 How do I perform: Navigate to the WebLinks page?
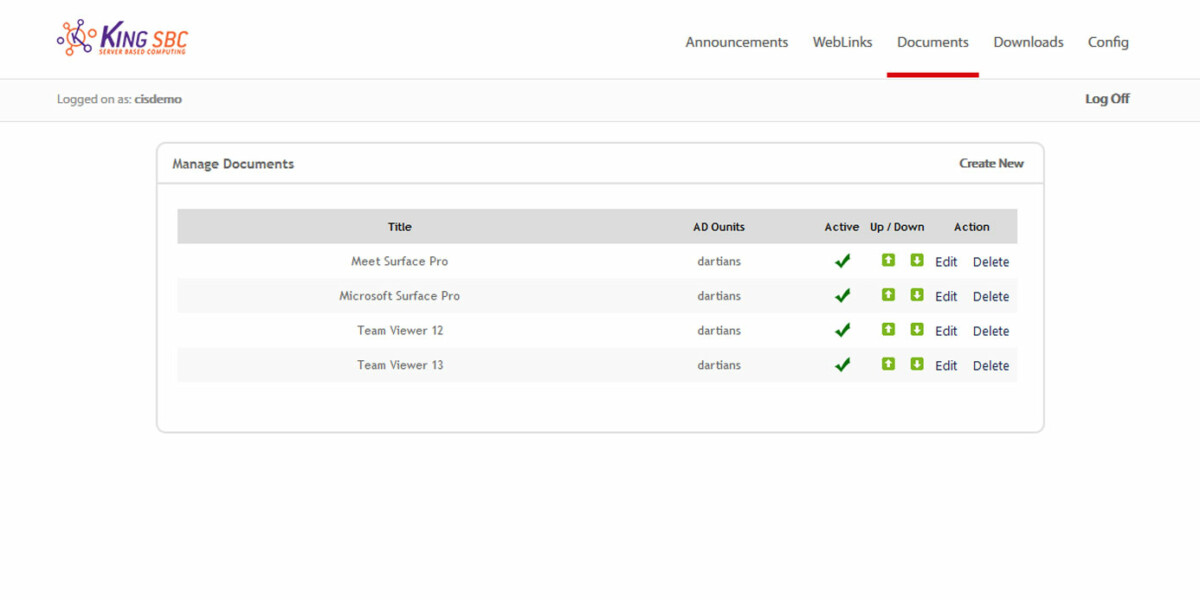tap(842, 42)
